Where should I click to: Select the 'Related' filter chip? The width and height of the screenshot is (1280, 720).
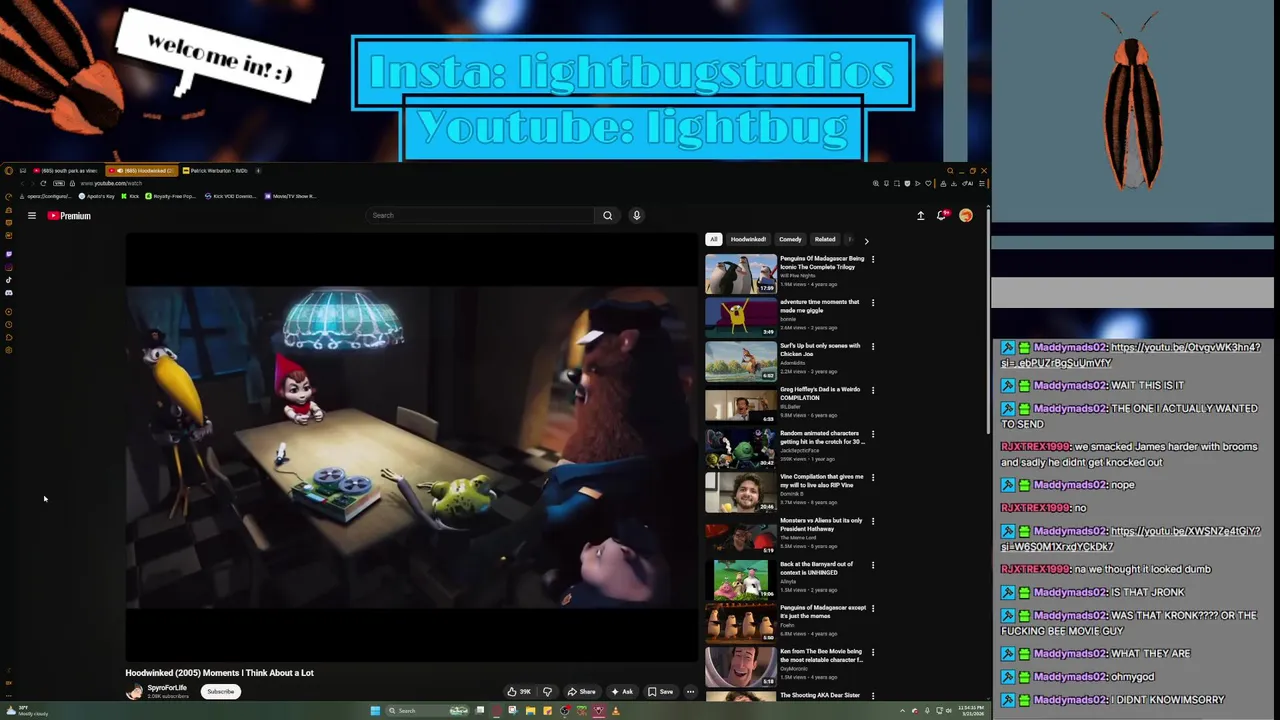pos(825,239)
